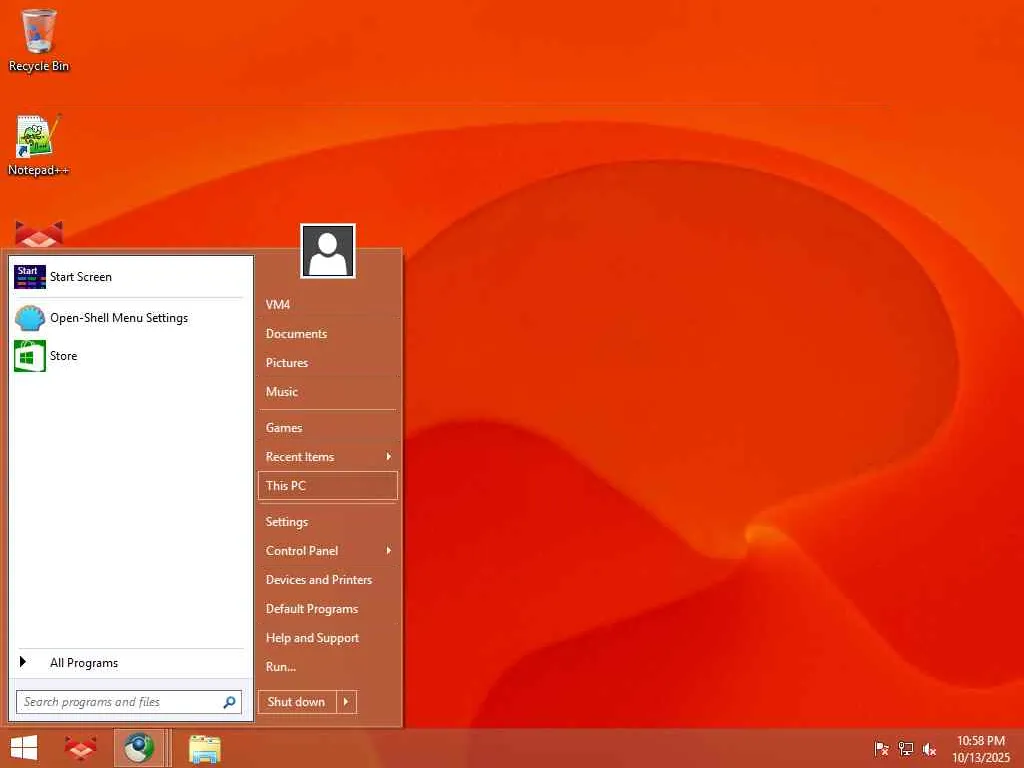Click the Control Panel label
This screenshot has width=1024, height=768.
(x=302, y=551)
